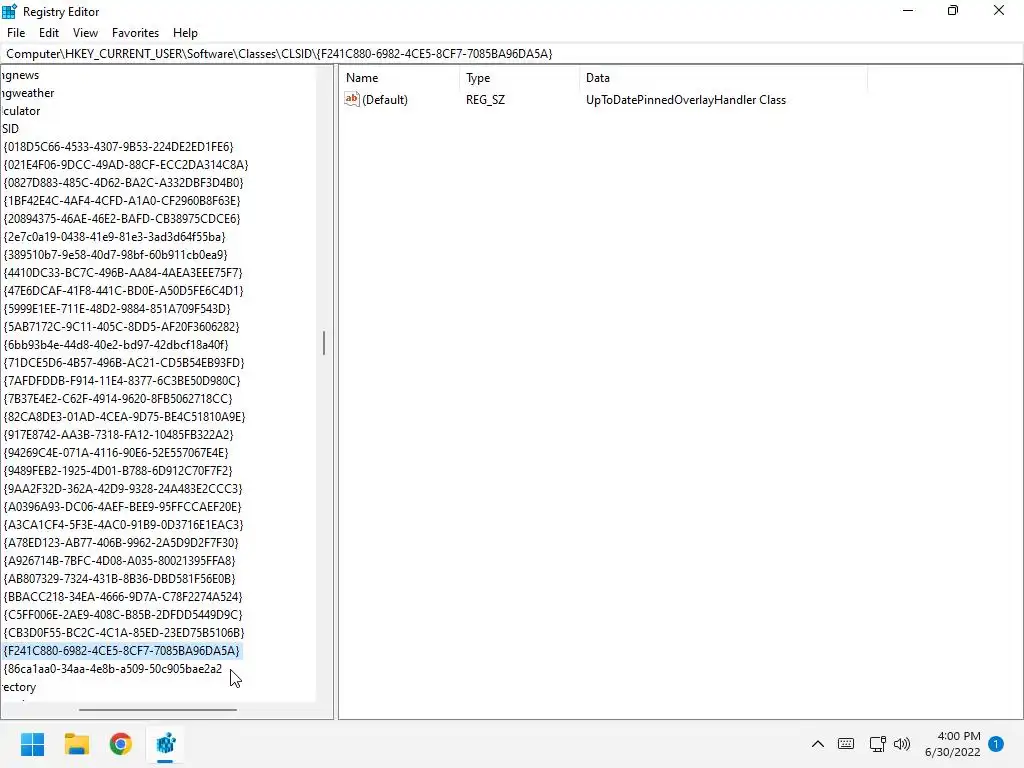Select key {CB3D0F55-BC2C-4C1A-85ED-23ED75B5106B}
Viewport: 1024px width, 768px height.
pos(123,632)
